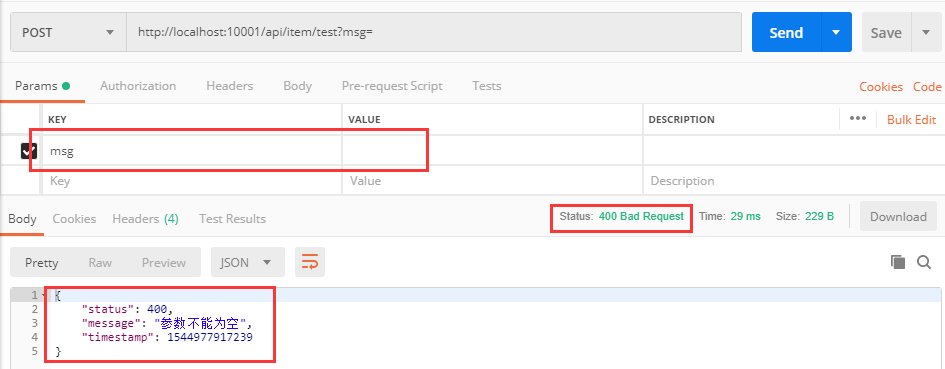Open the Save button dropdown arrow

[x=926, y=33]
